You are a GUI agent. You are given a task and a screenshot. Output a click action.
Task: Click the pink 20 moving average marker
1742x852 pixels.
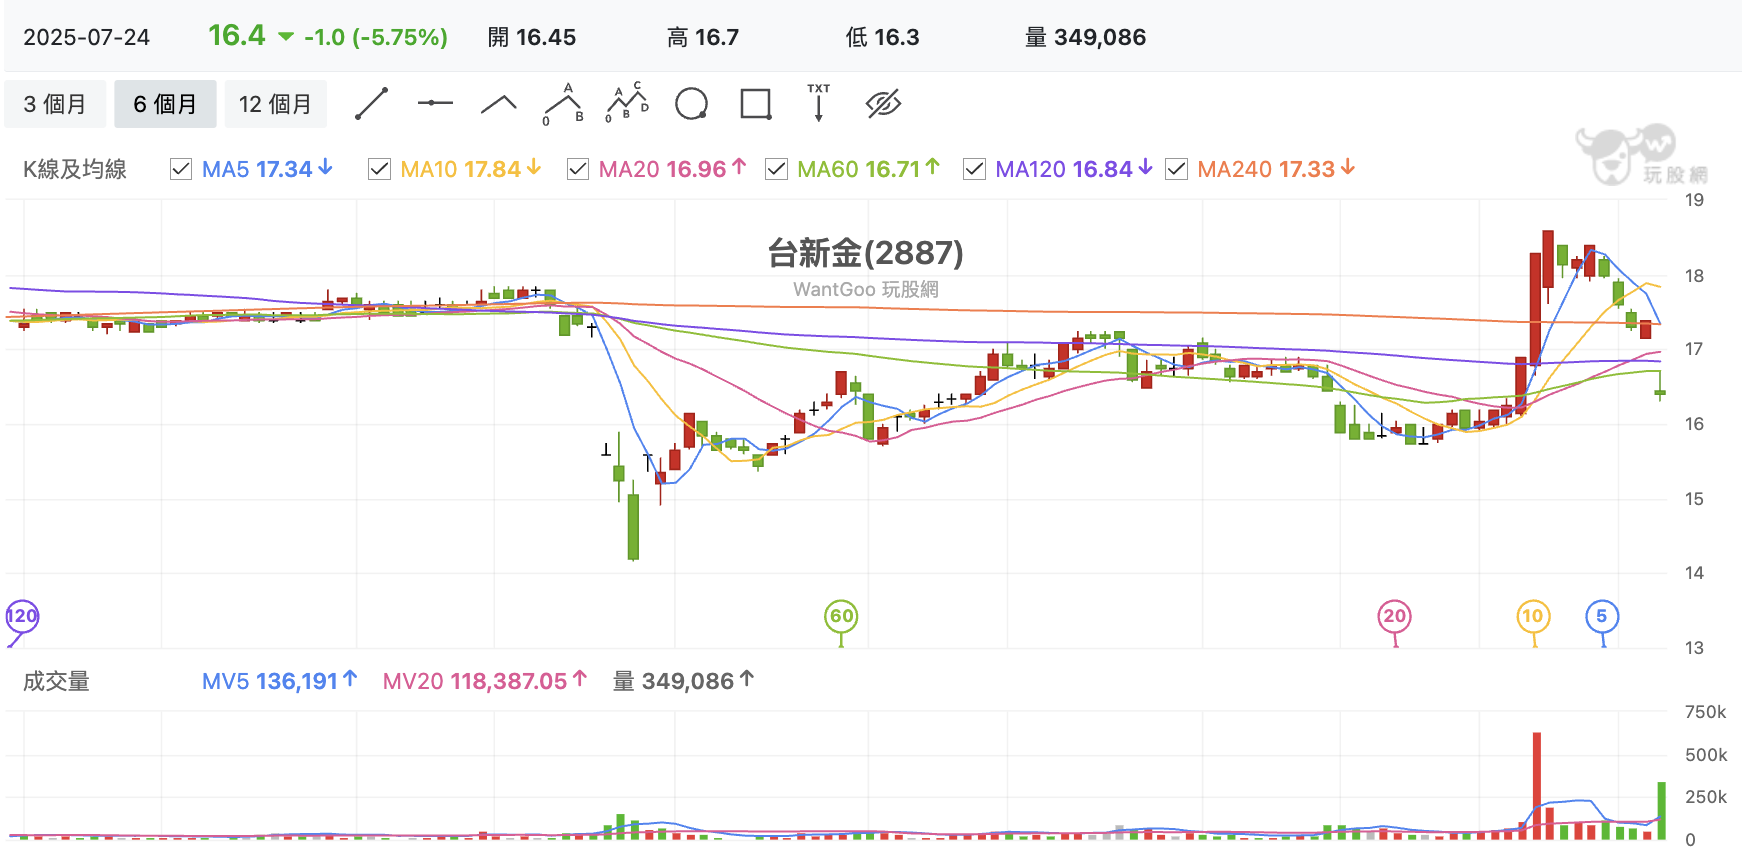[x=1394, y=616]
